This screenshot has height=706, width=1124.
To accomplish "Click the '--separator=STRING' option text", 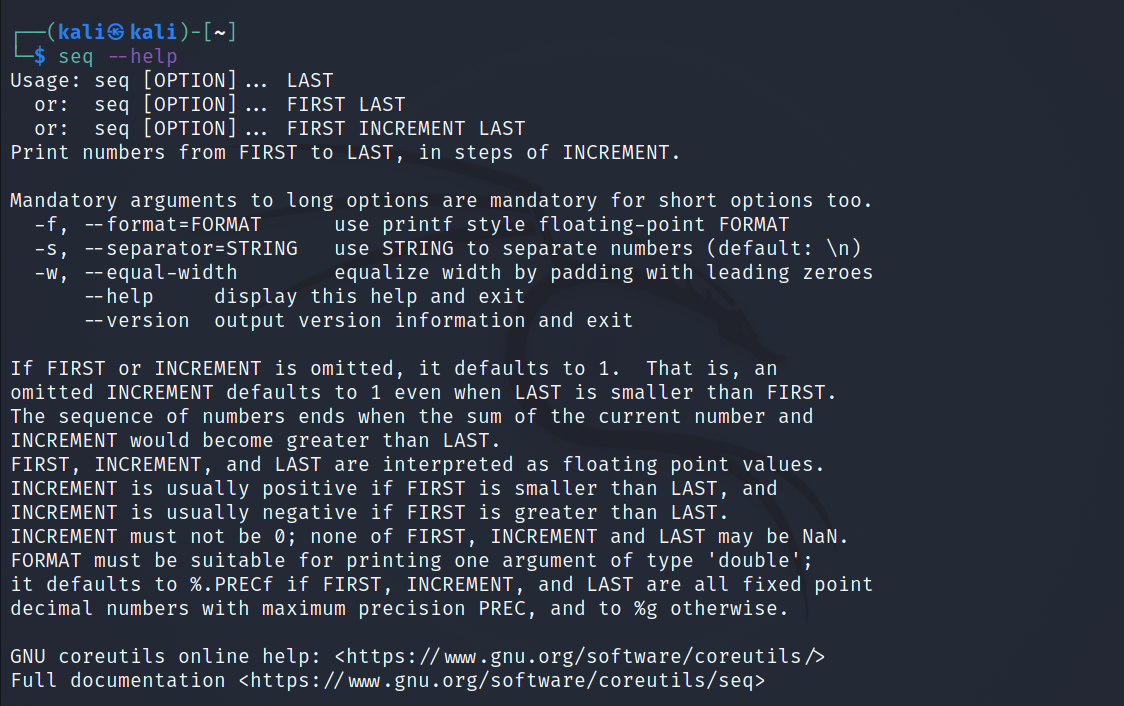I will (x=190, y=249).
